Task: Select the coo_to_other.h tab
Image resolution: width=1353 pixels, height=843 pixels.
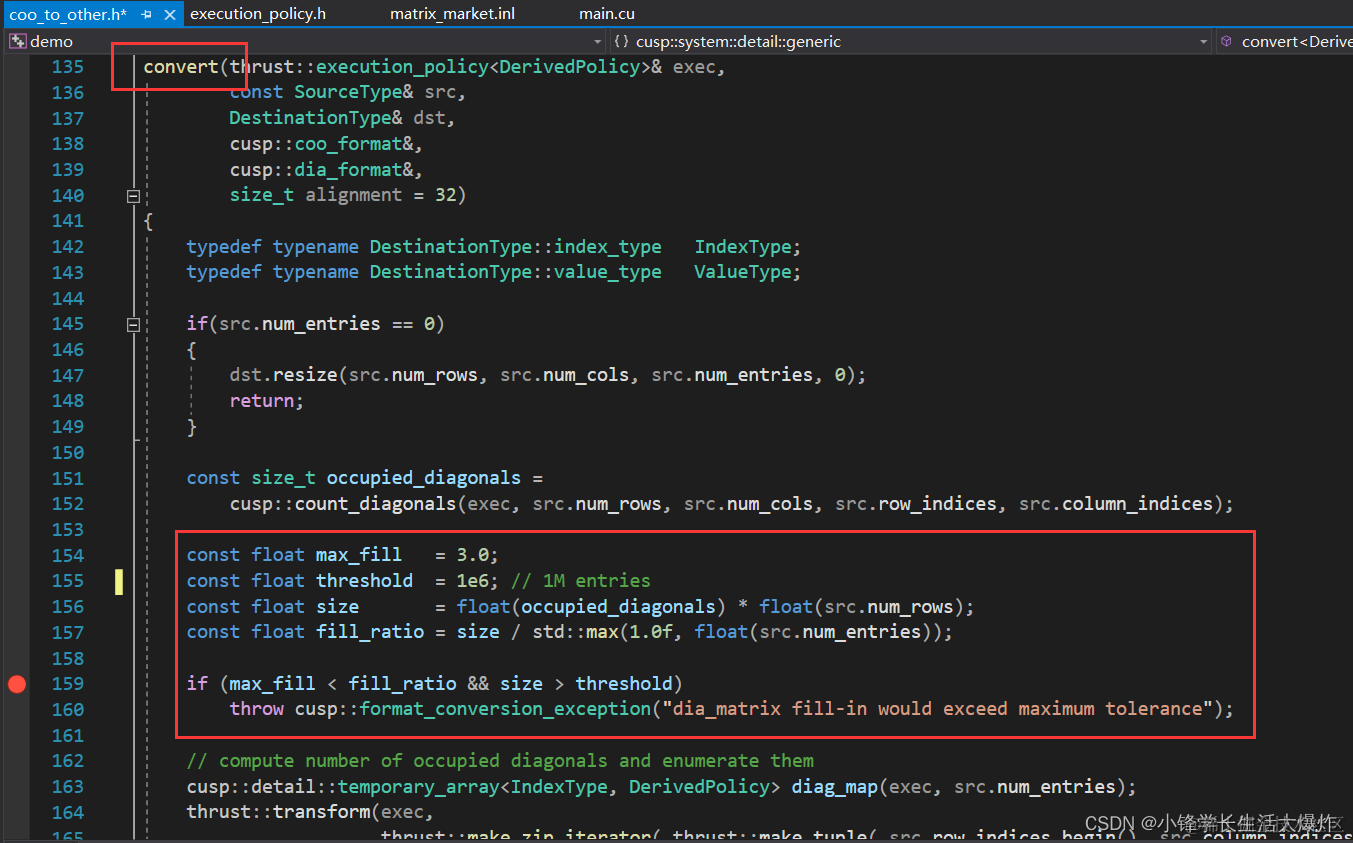Action: tap(67, 14)
